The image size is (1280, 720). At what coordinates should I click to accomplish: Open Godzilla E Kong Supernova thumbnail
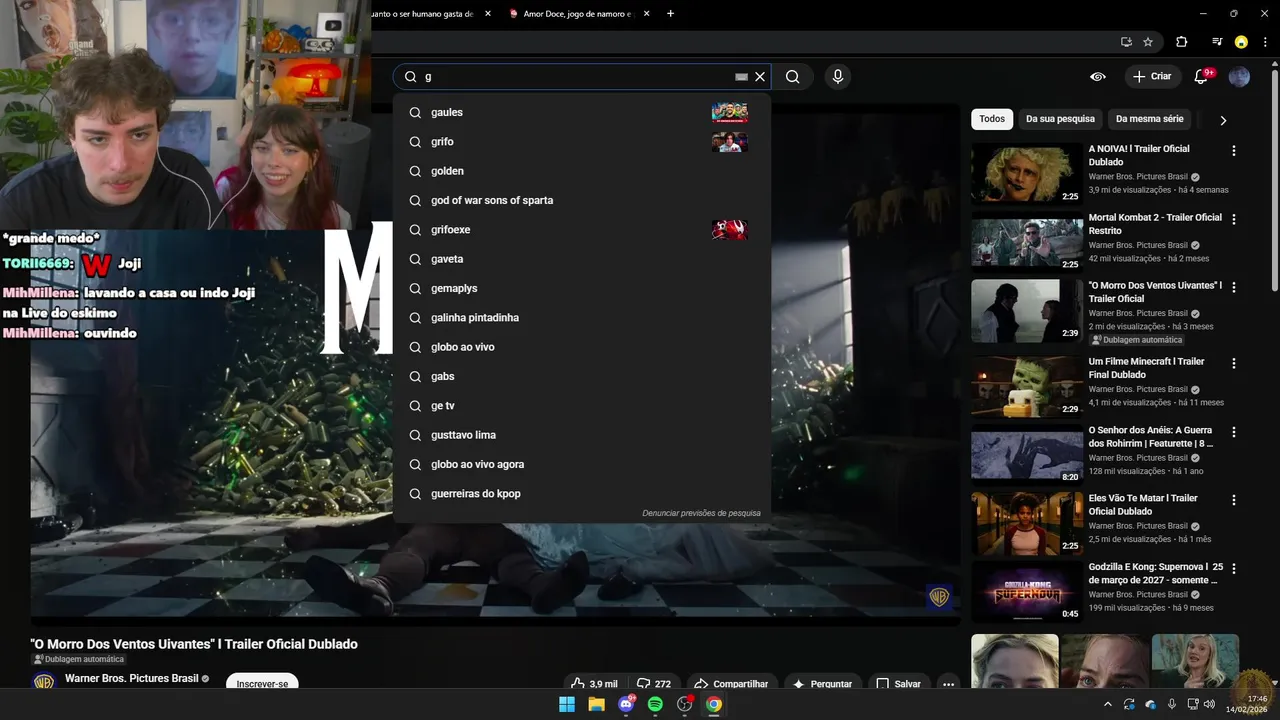(1027, 592)
